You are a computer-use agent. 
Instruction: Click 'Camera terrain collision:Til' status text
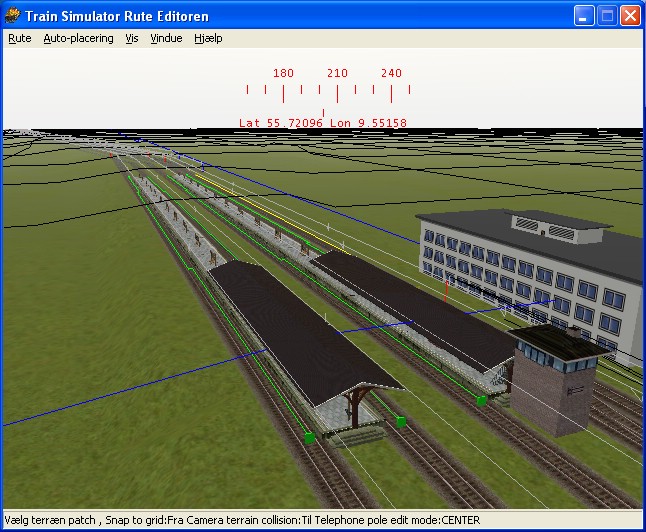[x=249, y=520]
